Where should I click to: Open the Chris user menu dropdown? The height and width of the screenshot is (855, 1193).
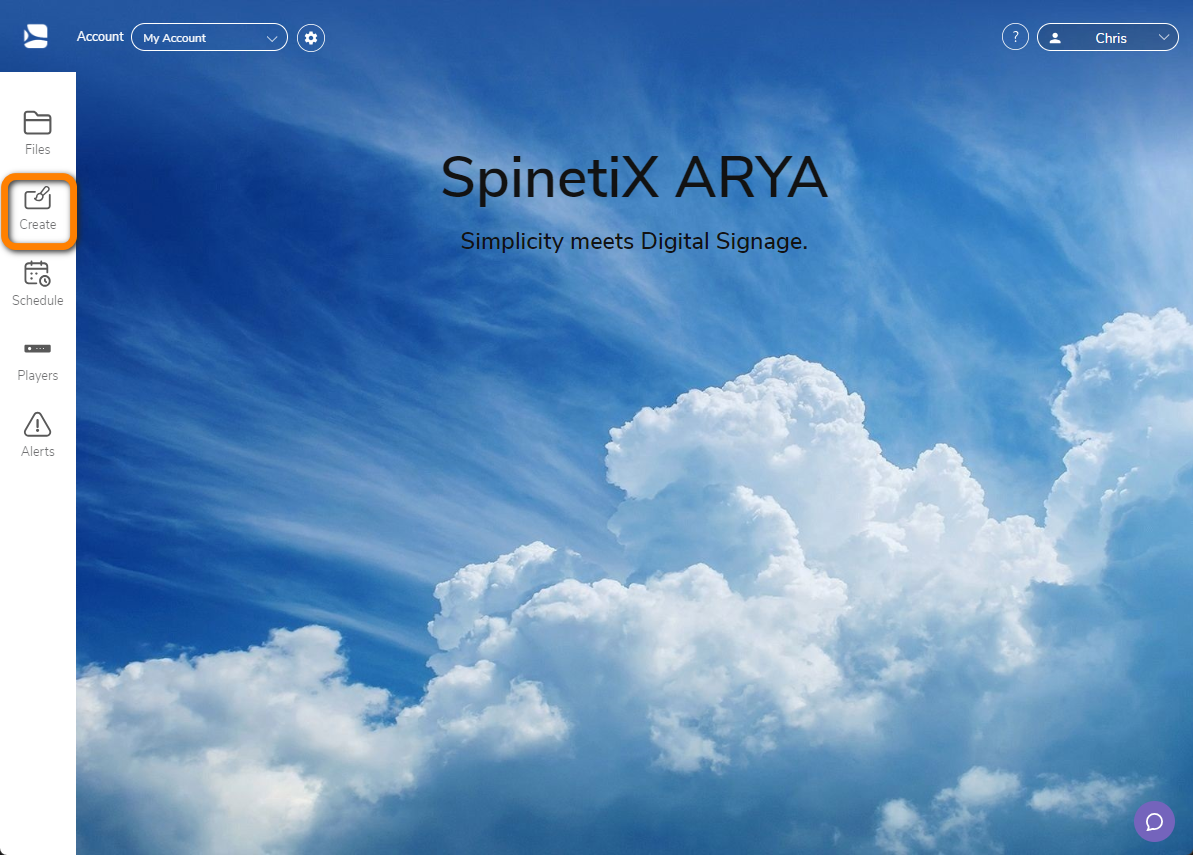1108,37
